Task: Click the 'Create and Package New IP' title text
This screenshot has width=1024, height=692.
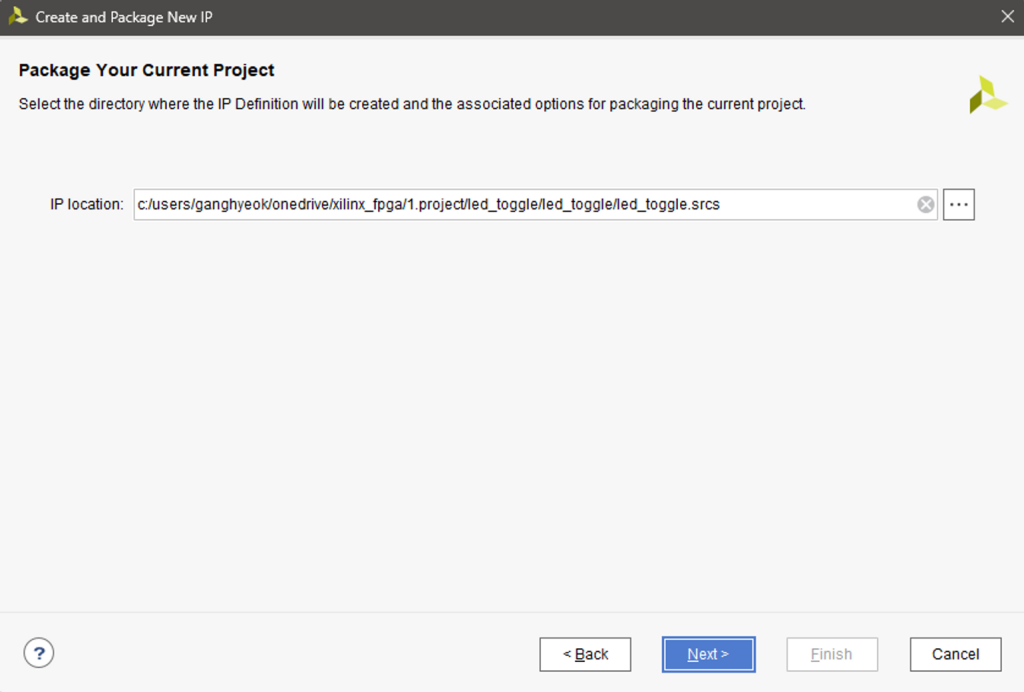Action: 124,17
